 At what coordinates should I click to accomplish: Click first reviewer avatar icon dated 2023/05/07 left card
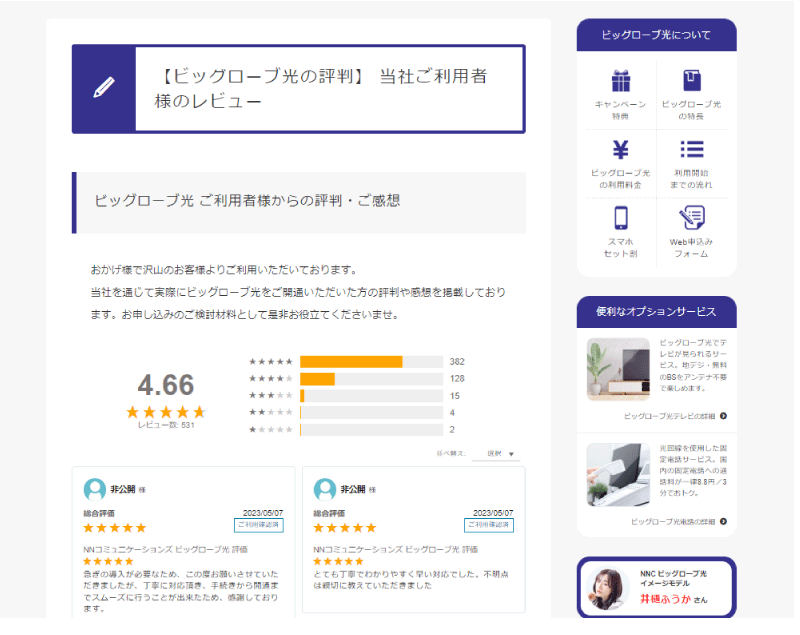(94, 490)
